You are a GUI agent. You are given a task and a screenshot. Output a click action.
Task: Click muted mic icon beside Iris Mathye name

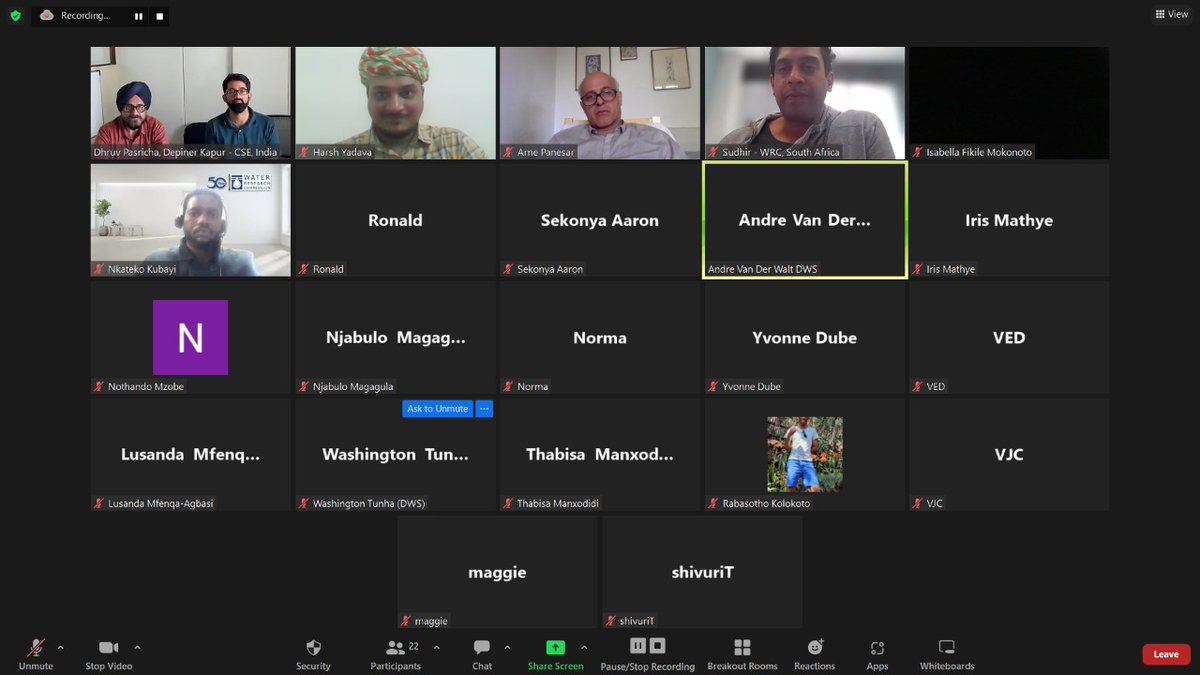tap(918, 269)
